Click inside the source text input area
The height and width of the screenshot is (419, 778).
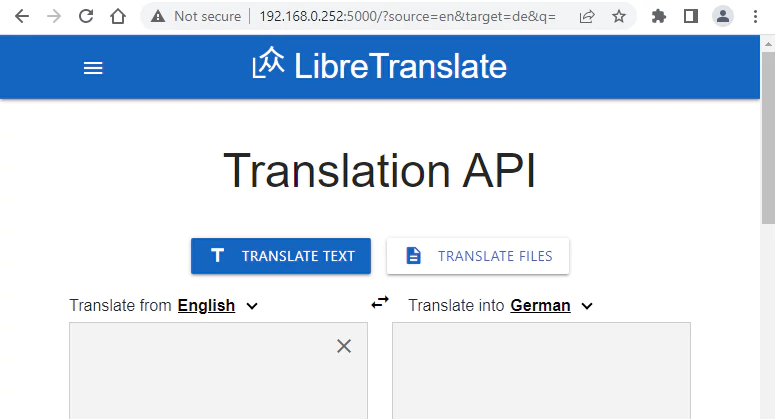pyautogui.click(x=200, y=380)
